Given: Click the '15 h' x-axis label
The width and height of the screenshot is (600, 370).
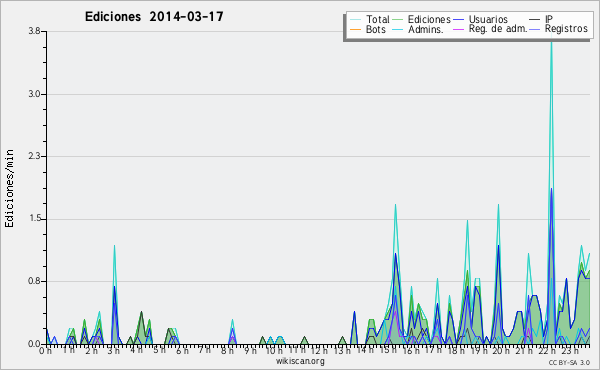Looking at the screenshot, I should 388,350.
